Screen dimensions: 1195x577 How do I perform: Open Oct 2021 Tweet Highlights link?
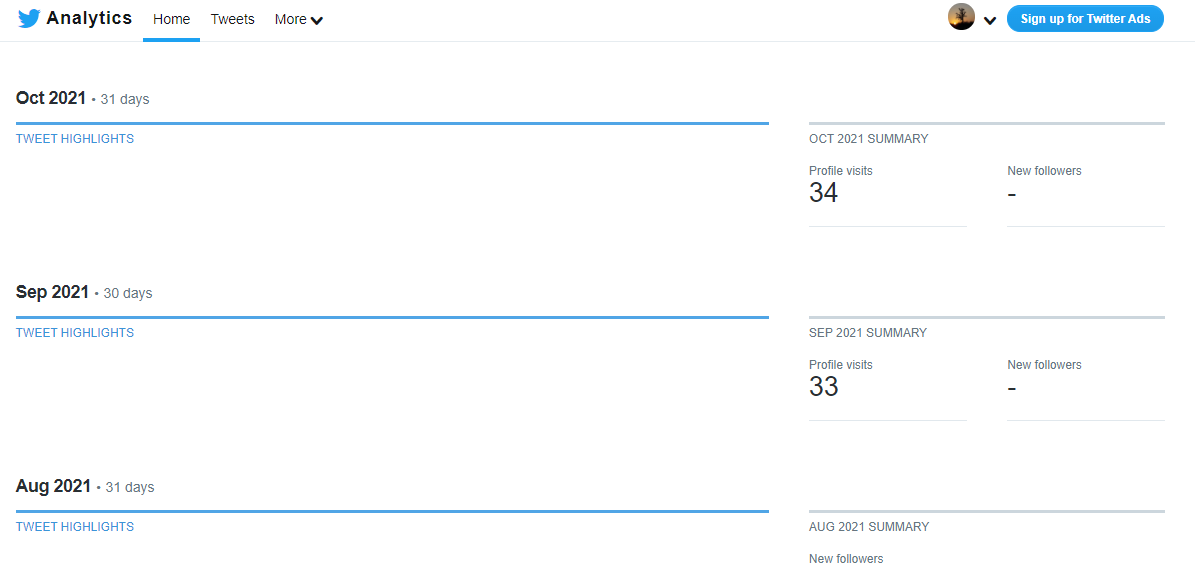75,139
